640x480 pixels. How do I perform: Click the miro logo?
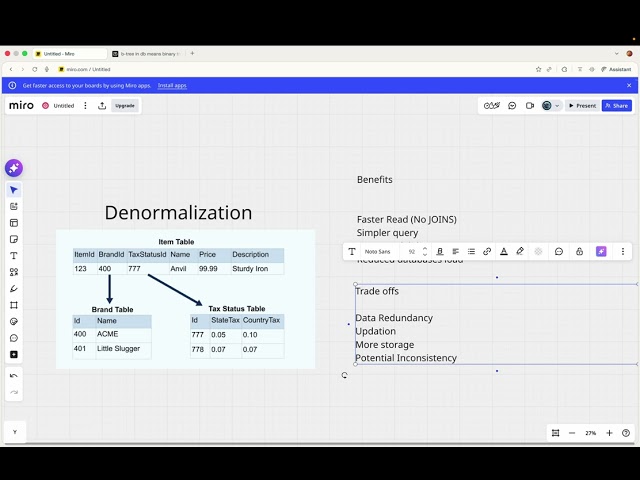point(21,105)
